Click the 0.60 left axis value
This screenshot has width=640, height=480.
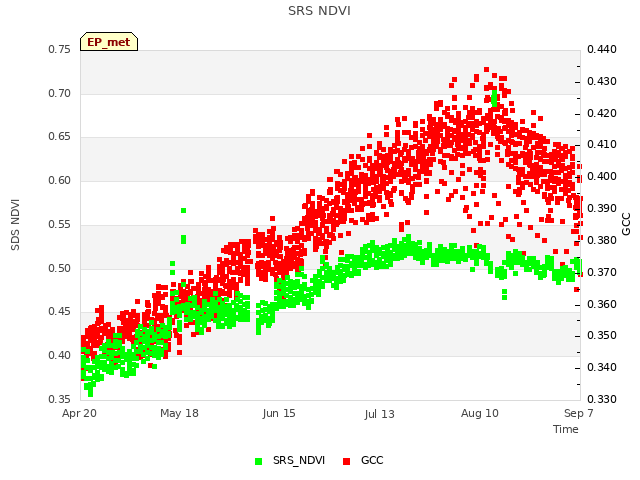pos(59,180)
